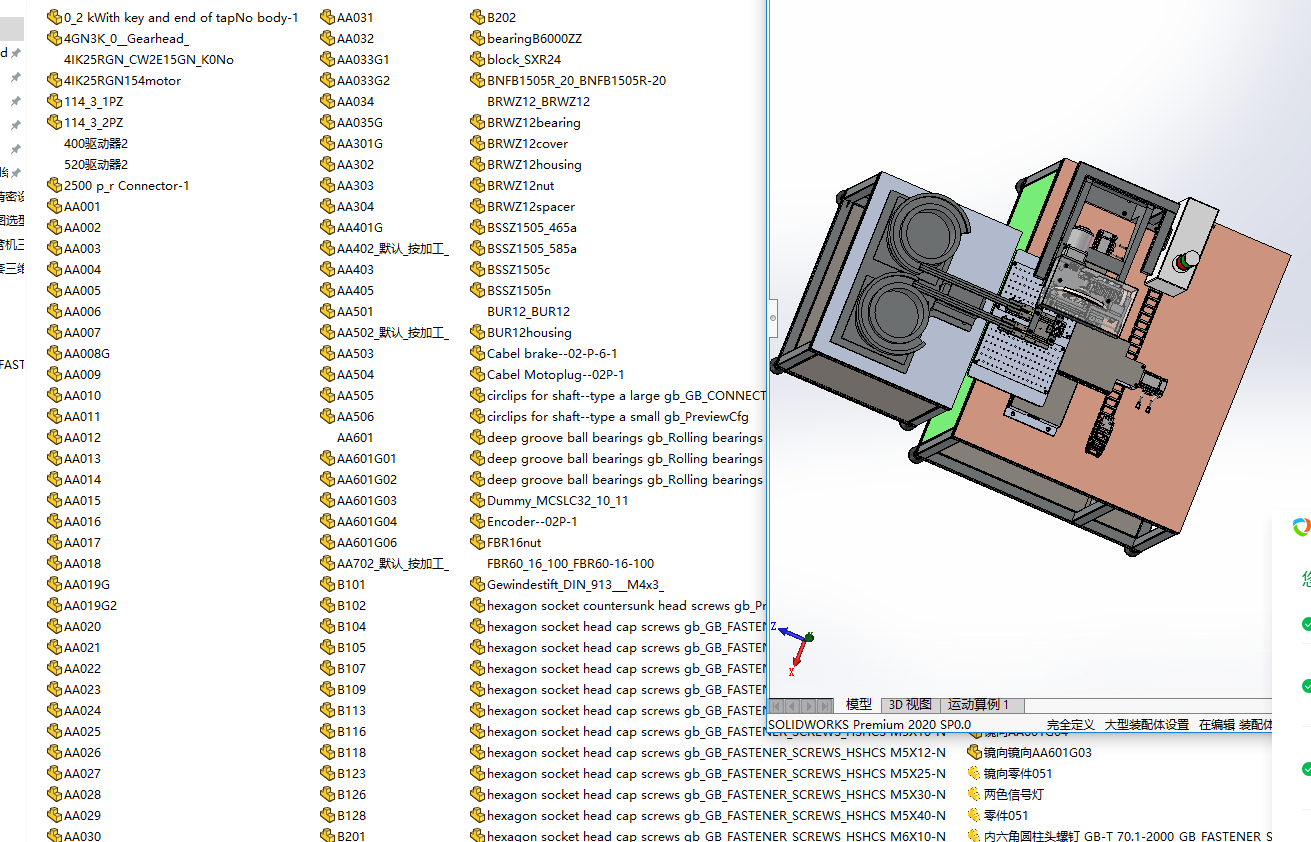Switch to the 3D 视图 tab
Viewport: 1311px width, 842px height.
(x=909, y=705)
